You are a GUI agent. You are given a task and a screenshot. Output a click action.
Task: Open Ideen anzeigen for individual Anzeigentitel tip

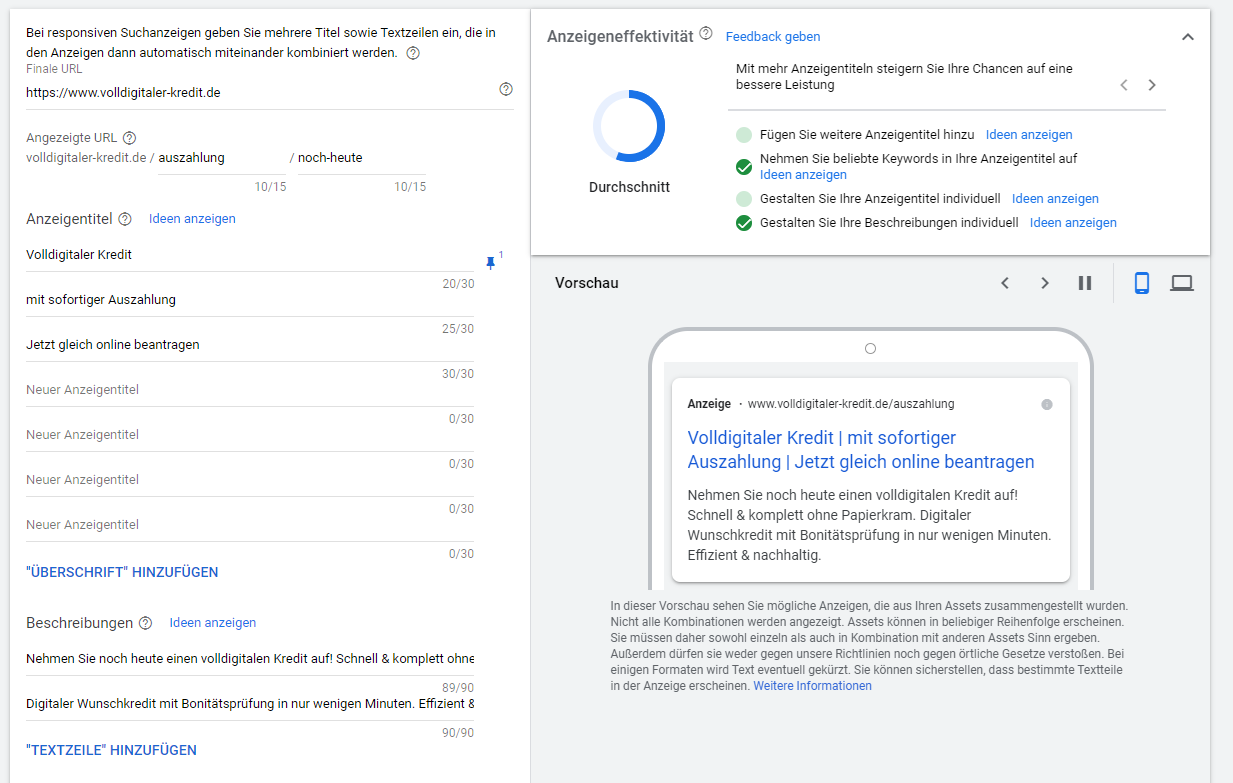click(x=1055, y=199)
